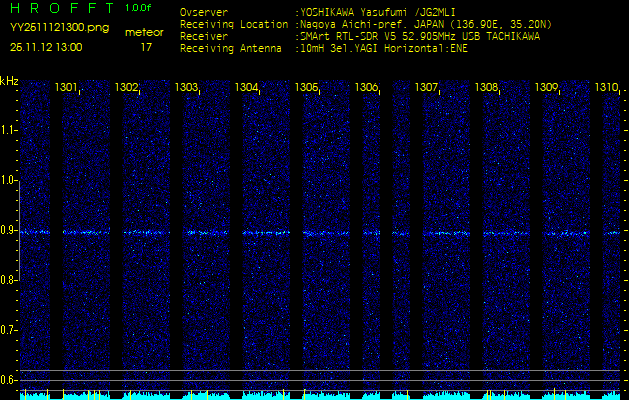Click the 1301 time marker

[x=67, y=88]
